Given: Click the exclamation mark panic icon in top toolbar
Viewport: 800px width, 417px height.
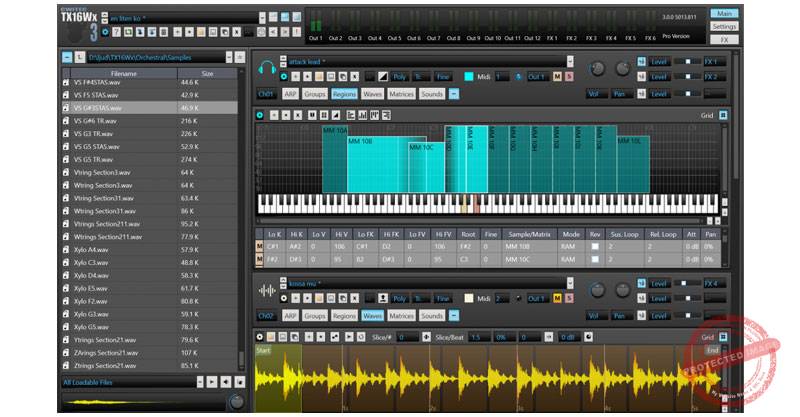Looking at the screenshot, I should coord(297,32).
